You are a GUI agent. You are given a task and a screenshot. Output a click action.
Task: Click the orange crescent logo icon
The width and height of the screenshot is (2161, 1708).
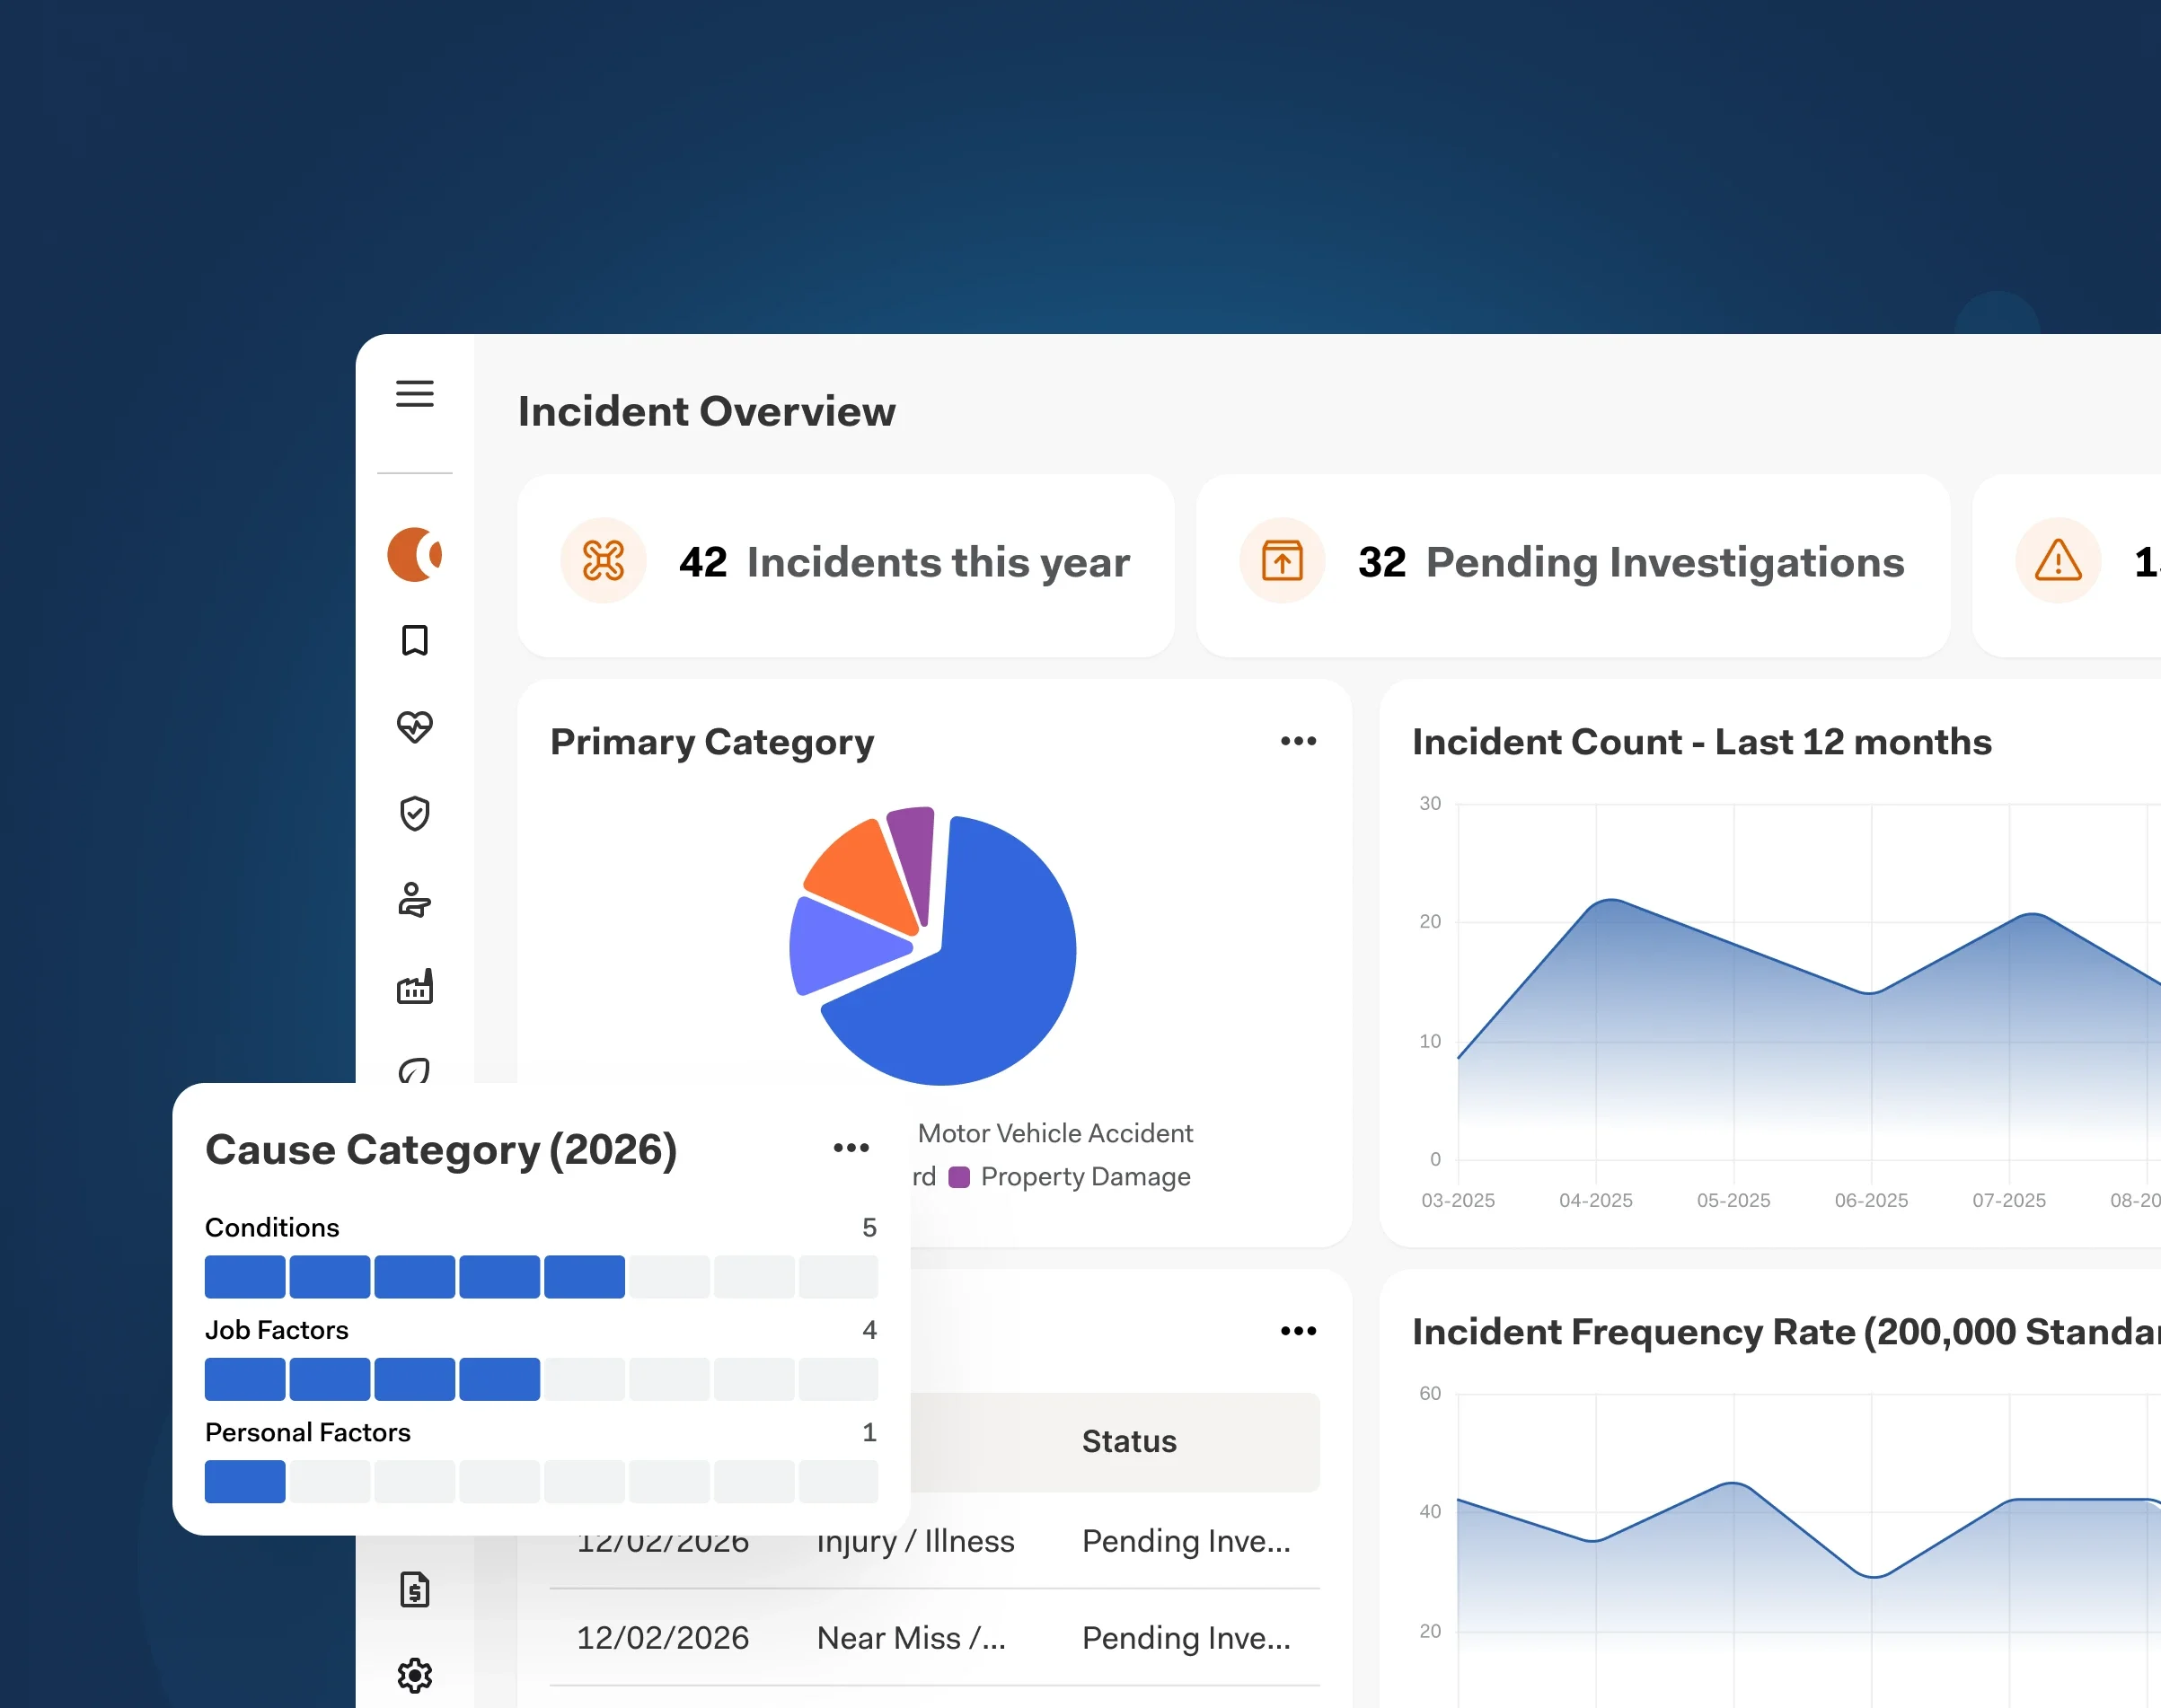point(414,554)
